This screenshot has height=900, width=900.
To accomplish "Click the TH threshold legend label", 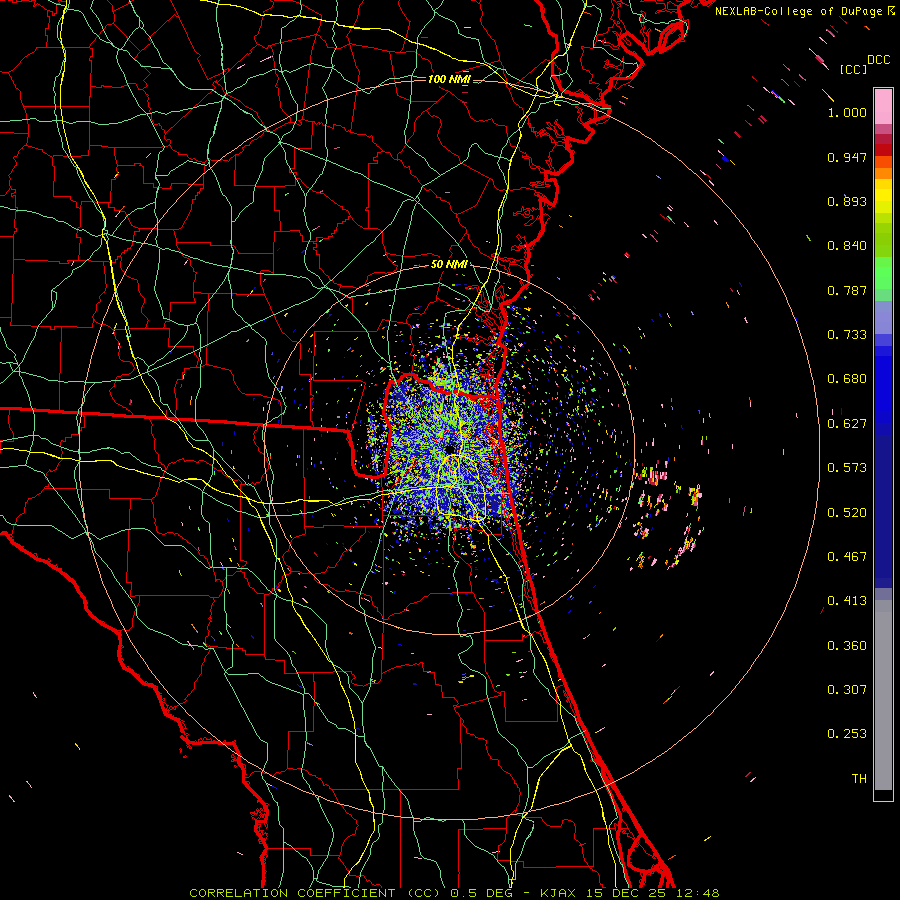I will pos(859,779).
